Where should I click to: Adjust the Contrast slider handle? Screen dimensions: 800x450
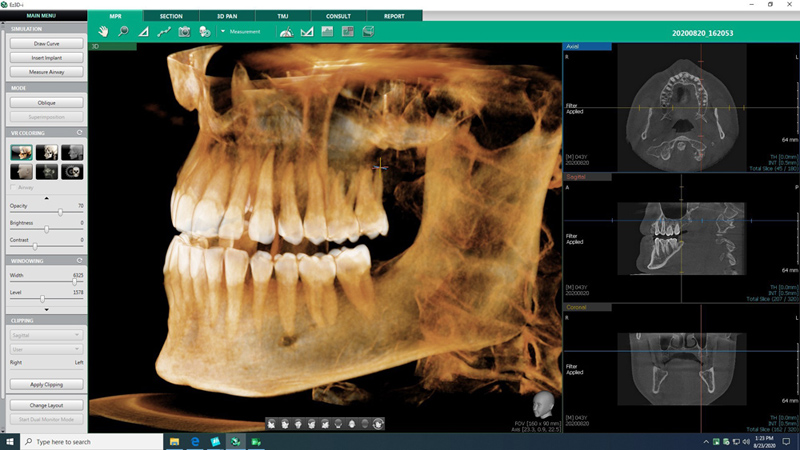pyautogui.click(x=35, y=246)
